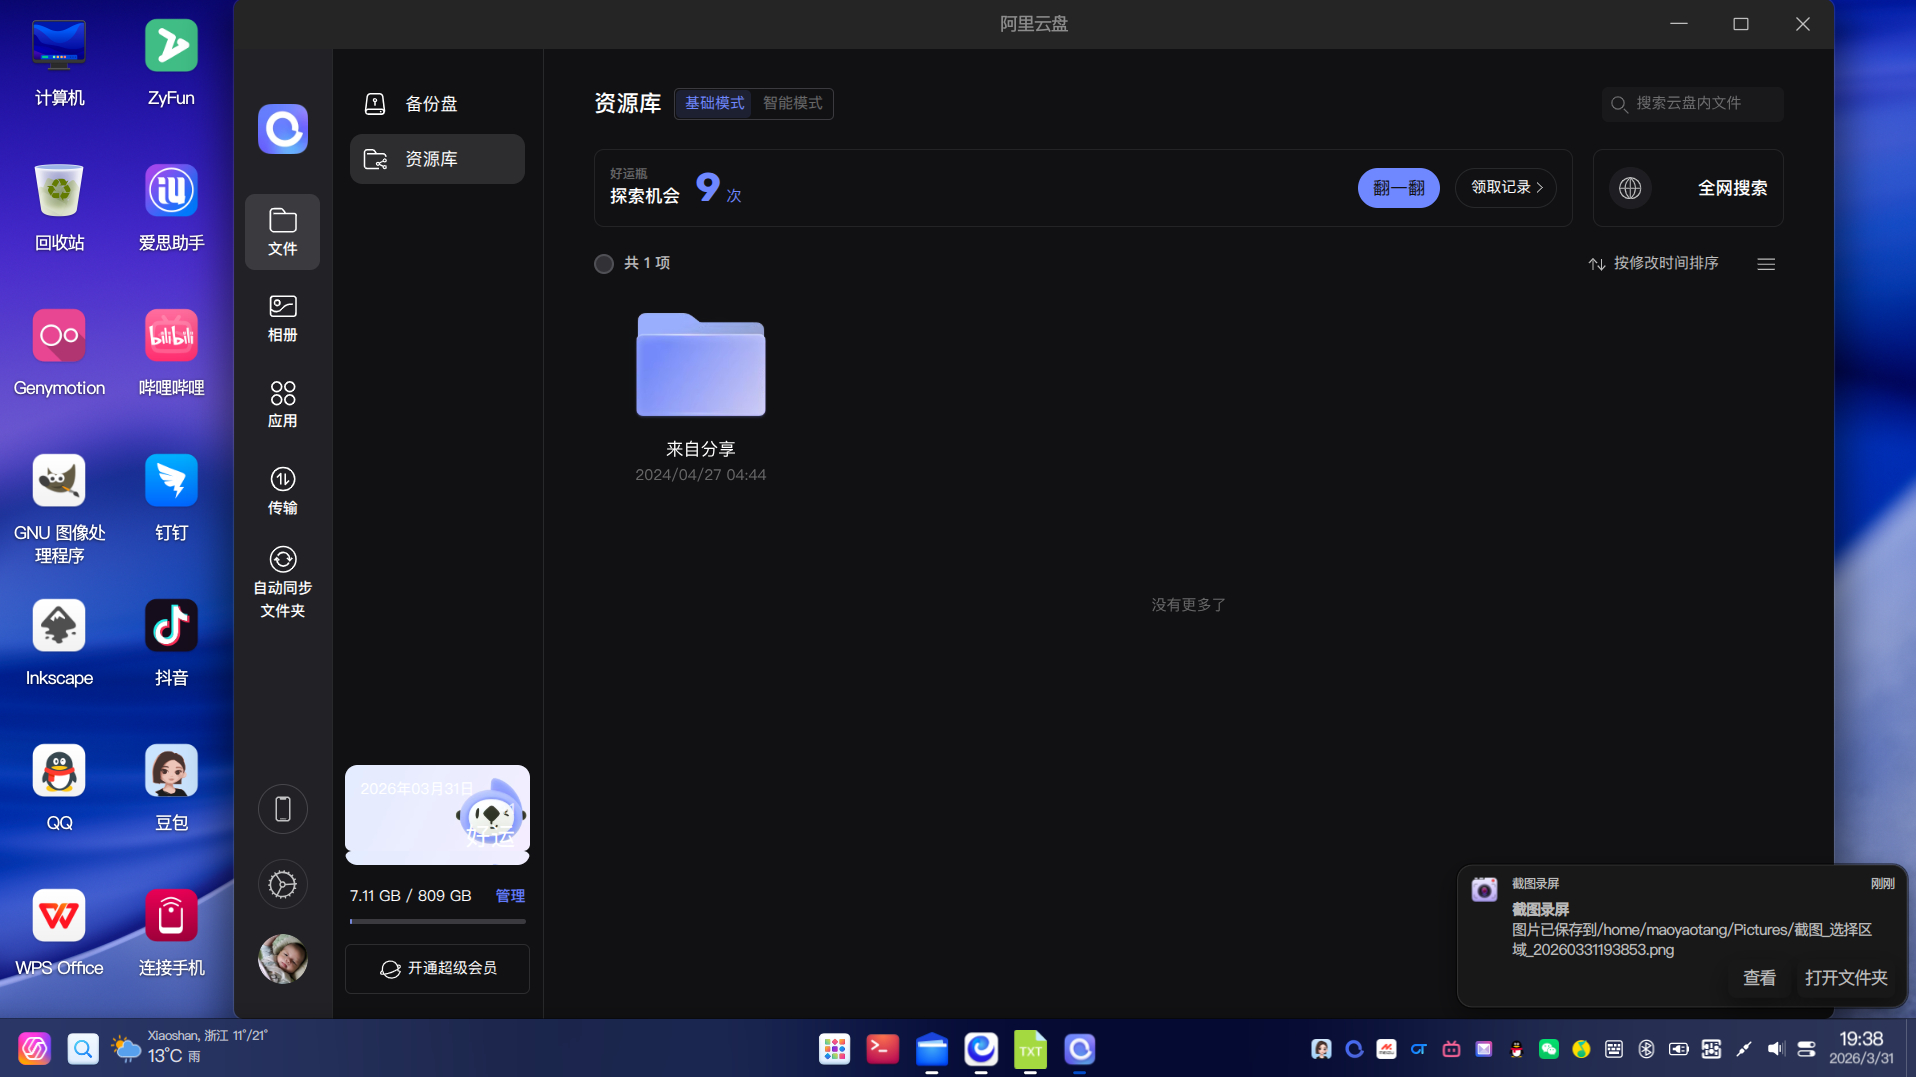Toggle the select-all circle beside 共 1 项
Screen dimensions: 1916x1077
pos(604,264)
